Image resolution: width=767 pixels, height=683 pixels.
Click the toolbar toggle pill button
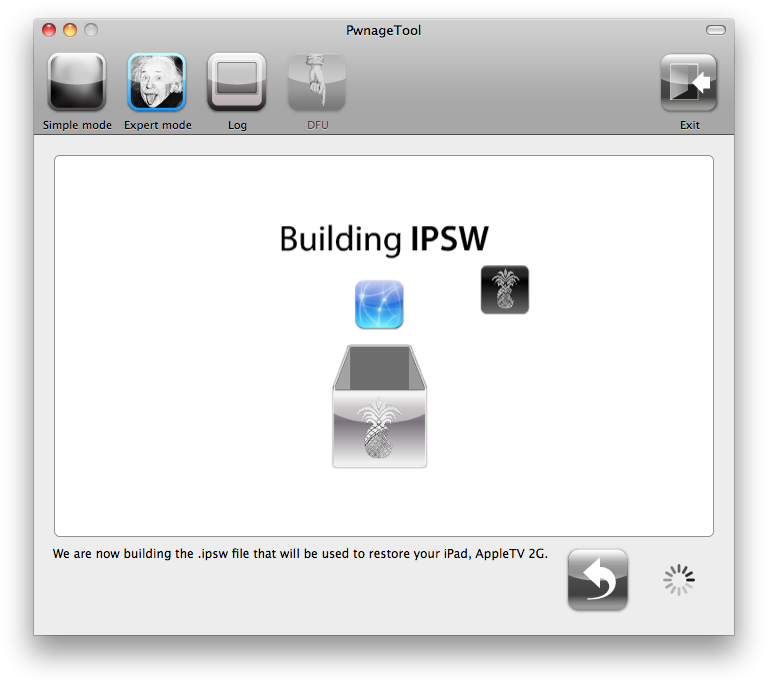tap(716, 30)
